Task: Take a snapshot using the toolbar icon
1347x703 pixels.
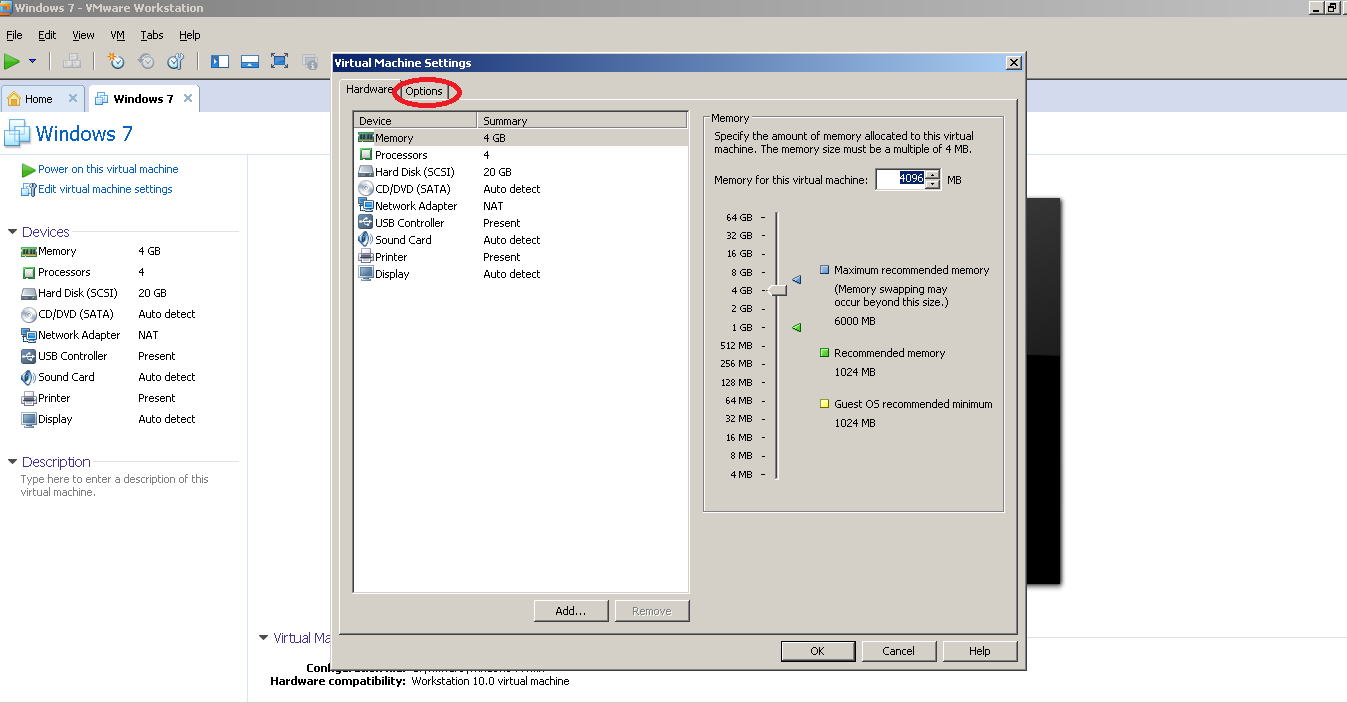Action: pyautogui.click(x=116, y=61)
